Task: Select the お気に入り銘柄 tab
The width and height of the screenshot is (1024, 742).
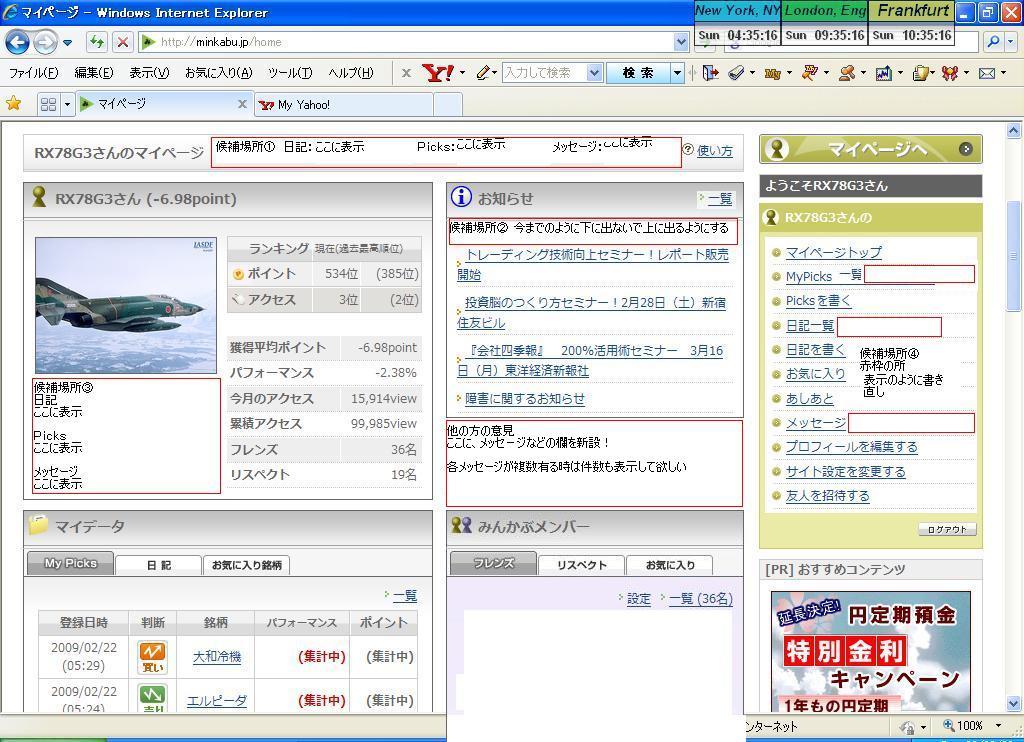Action: coord(246,565)
